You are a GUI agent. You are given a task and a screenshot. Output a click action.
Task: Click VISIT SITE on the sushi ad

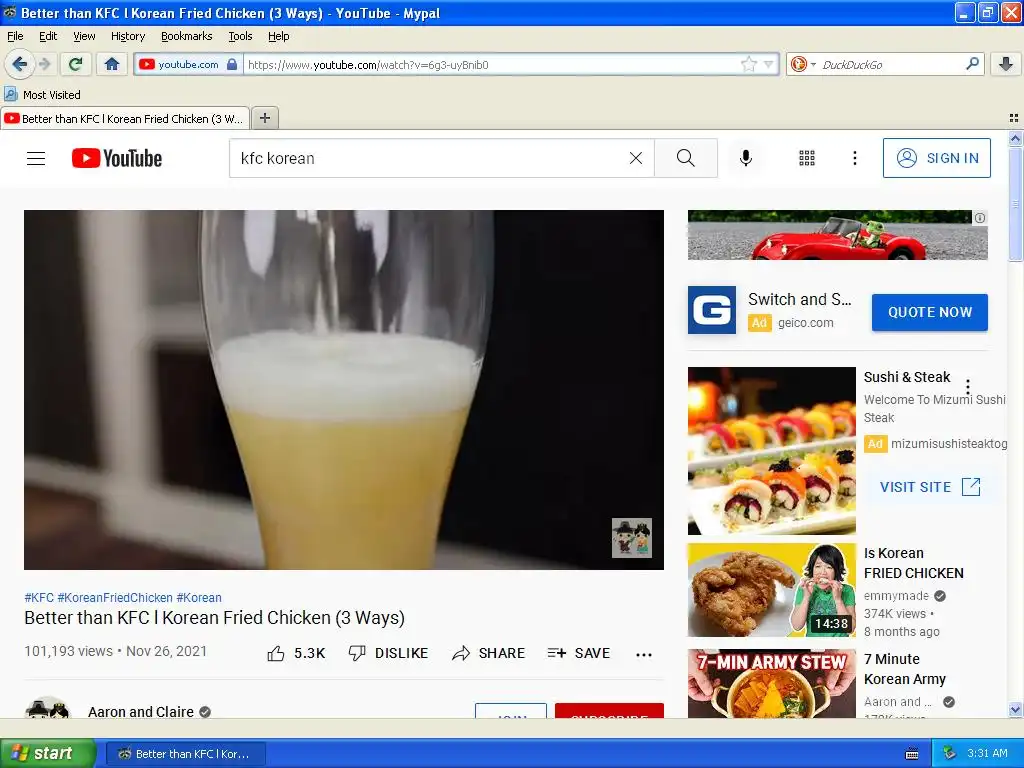930,487
